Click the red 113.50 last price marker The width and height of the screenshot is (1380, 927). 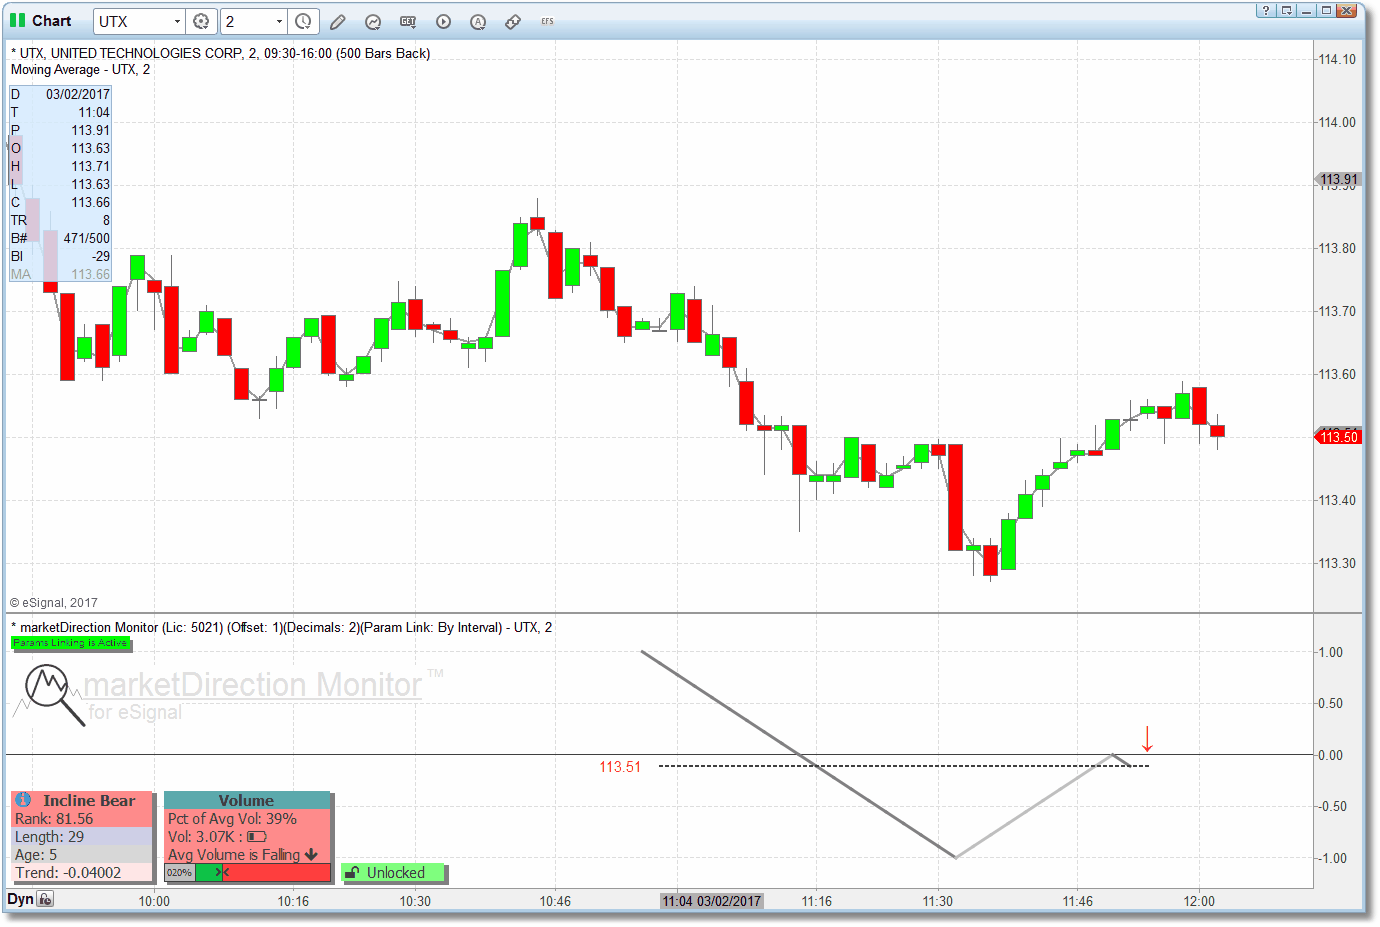[x=1339, y=436]
